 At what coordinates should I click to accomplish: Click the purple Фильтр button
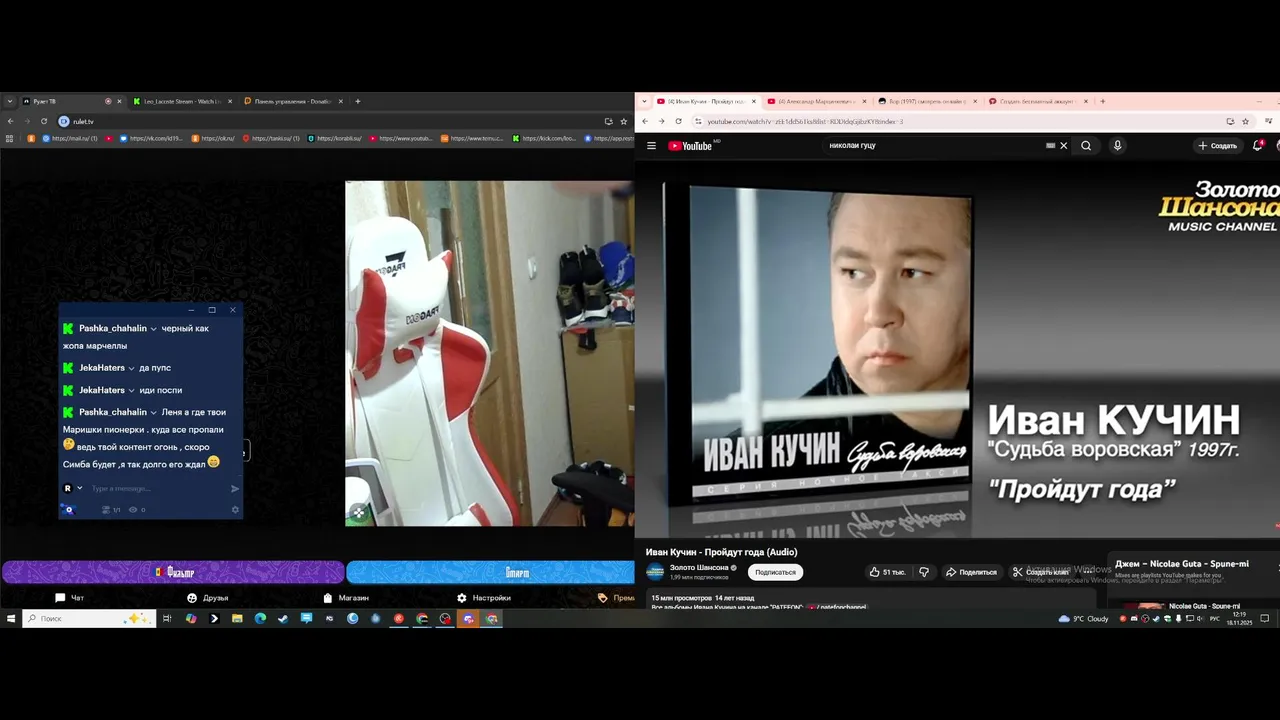point(173,572)
